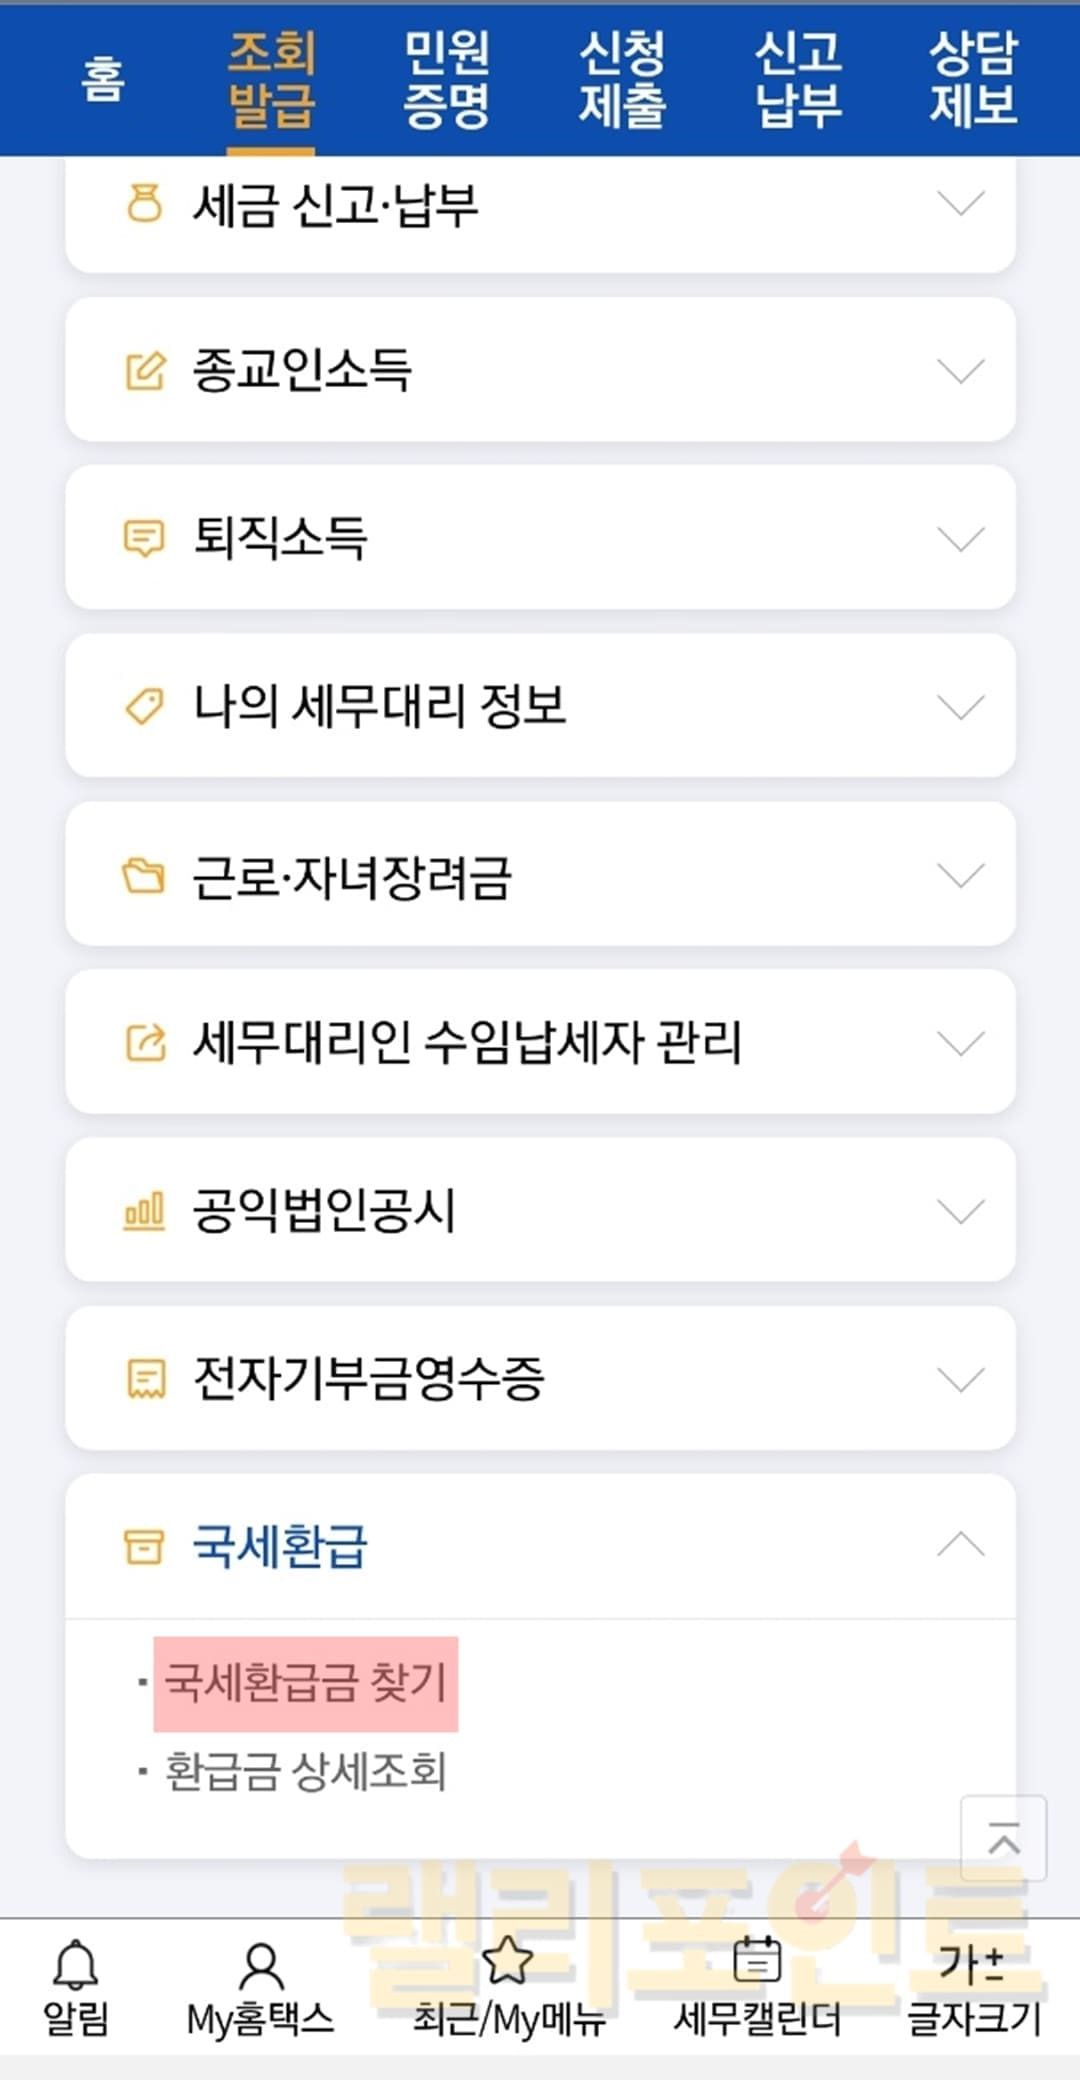Tap the 알림 bell icon

(x=75, y=1964)
